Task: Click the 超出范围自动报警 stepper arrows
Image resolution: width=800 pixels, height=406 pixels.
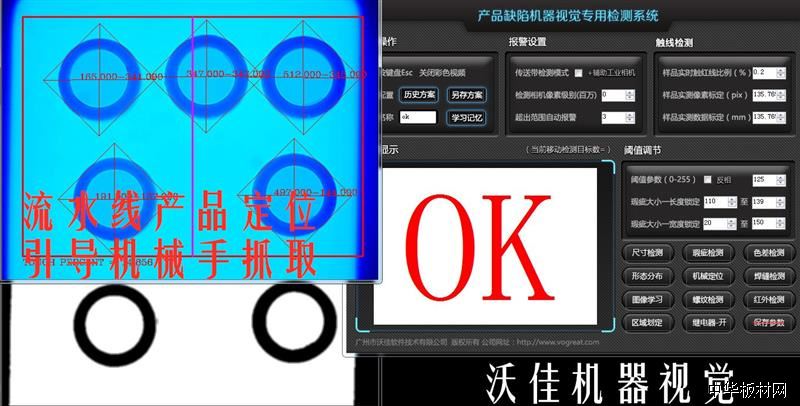Action: coord(631,117)
